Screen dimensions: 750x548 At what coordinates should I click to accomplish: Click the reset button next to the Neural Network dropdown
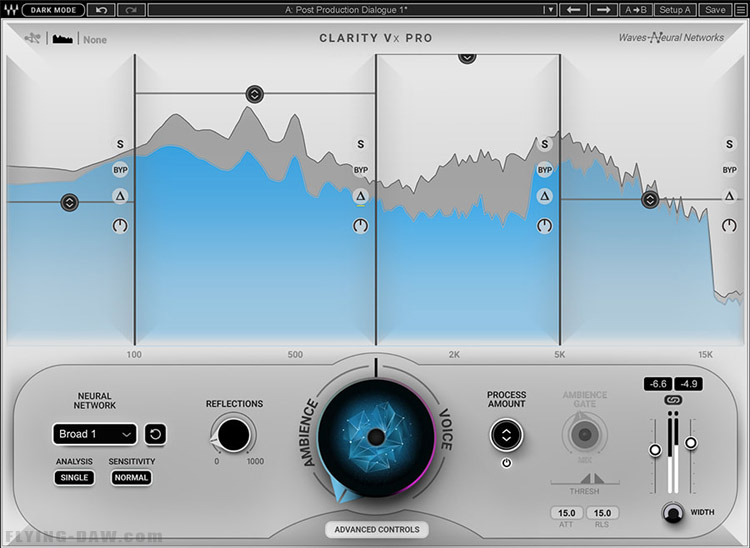tap(155, 434)
